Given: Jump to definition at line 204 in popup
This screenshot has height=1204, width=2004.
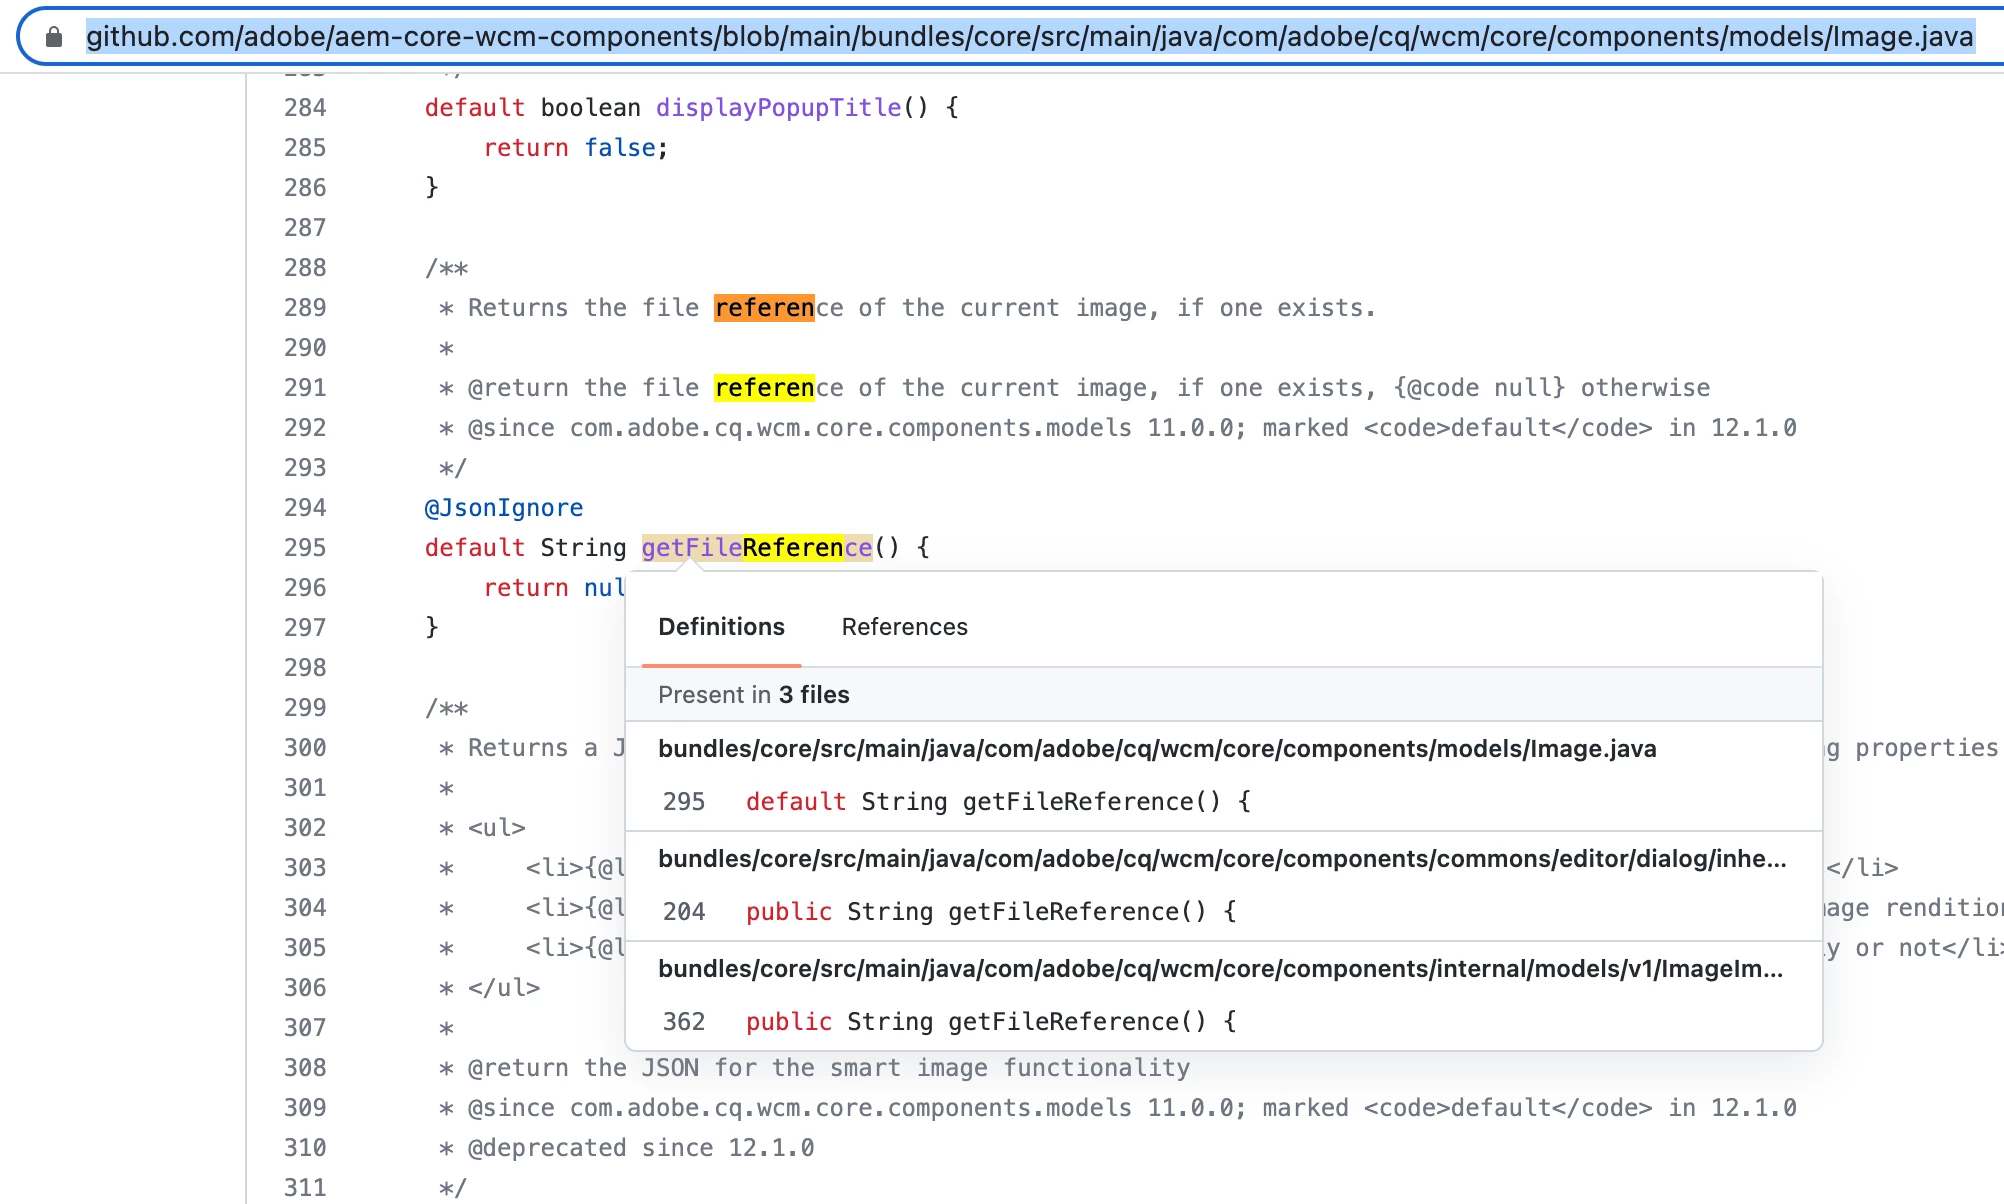Looking at the screenshot, I should click(x=990, y=912).
